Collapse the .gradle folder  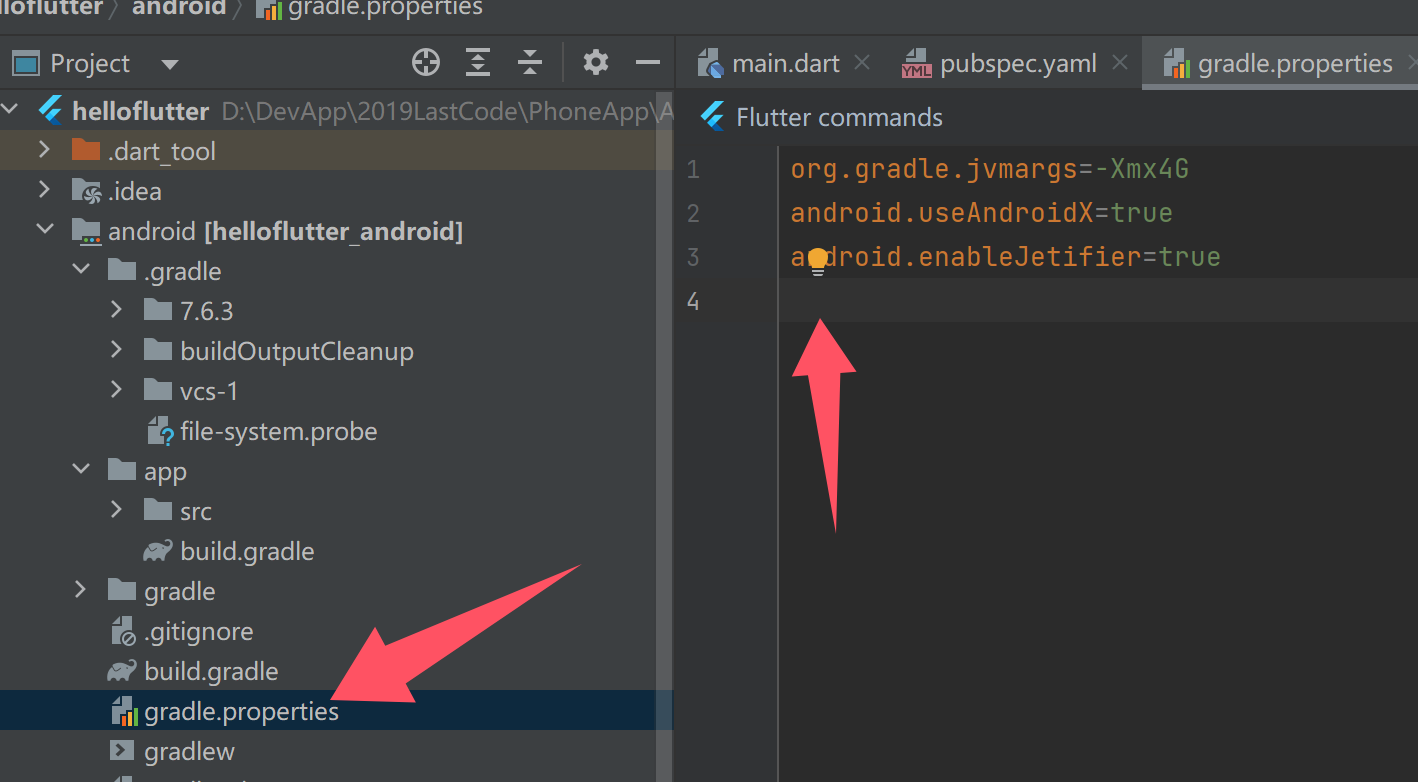click(80, 270)
